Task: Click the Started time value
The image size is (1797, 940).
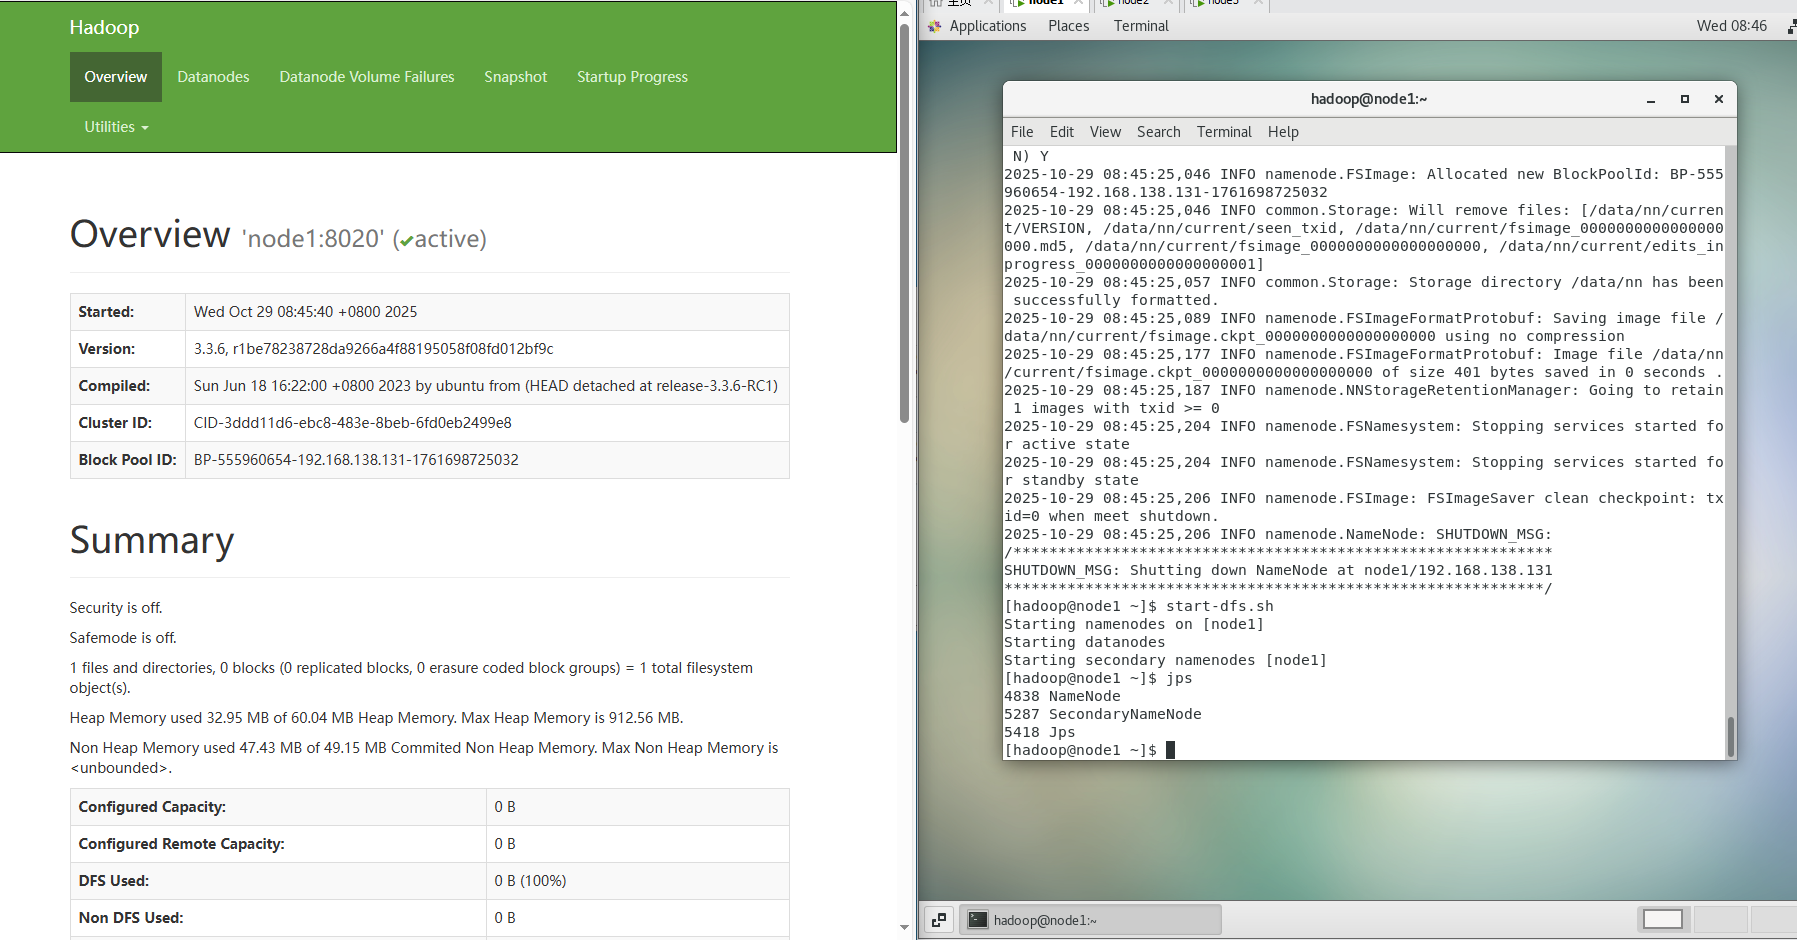Action: click(305, 312)
